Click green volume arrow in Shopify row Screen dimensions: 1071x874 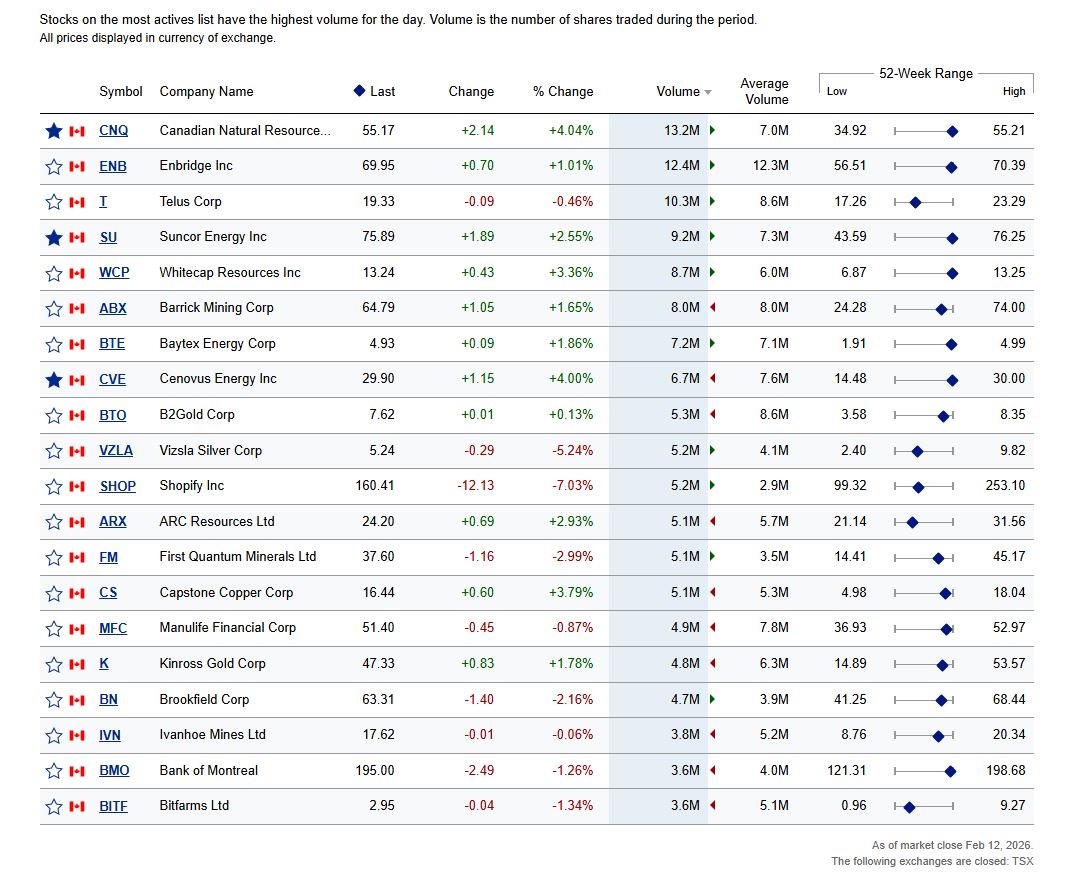click(x=712, y=485)
